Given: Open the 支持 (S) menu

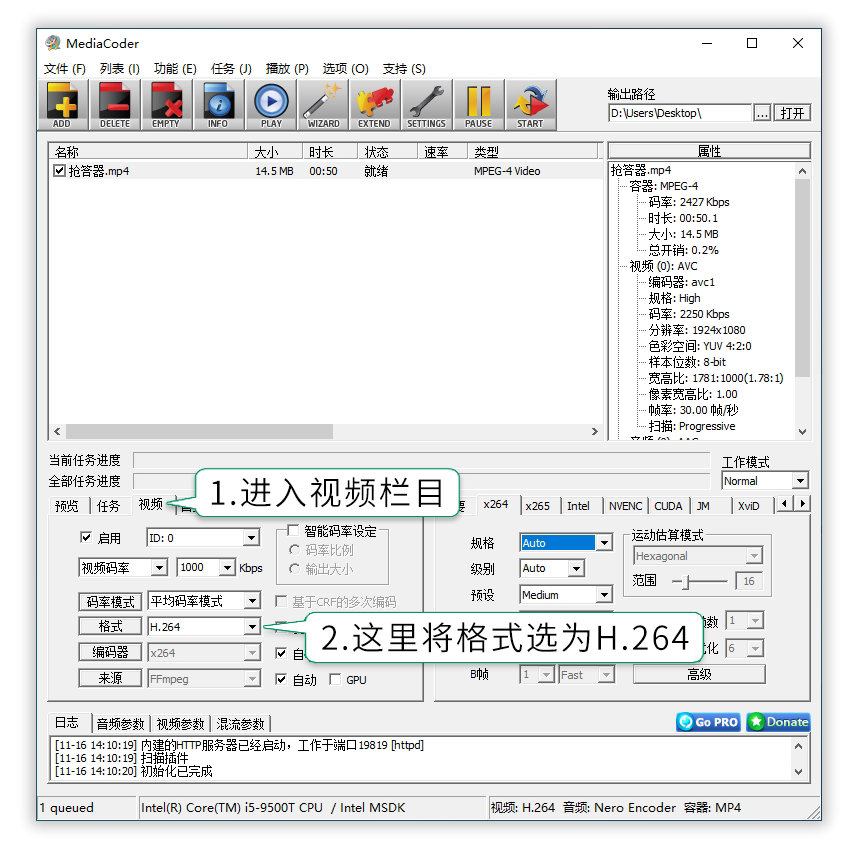Looking at the screenshot, I should (x=404, y=69).
